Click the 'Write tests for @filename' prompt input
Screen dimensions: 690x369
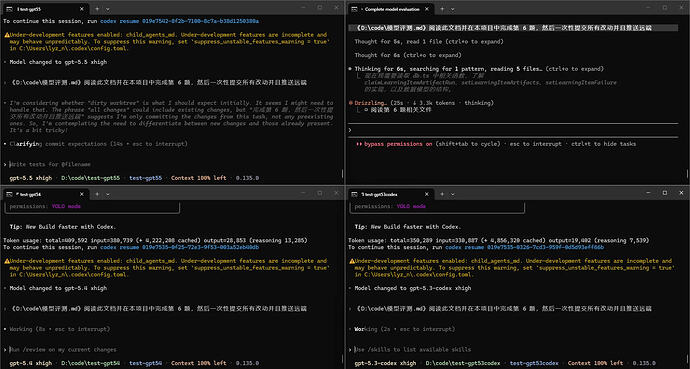(x=50, y=164)
